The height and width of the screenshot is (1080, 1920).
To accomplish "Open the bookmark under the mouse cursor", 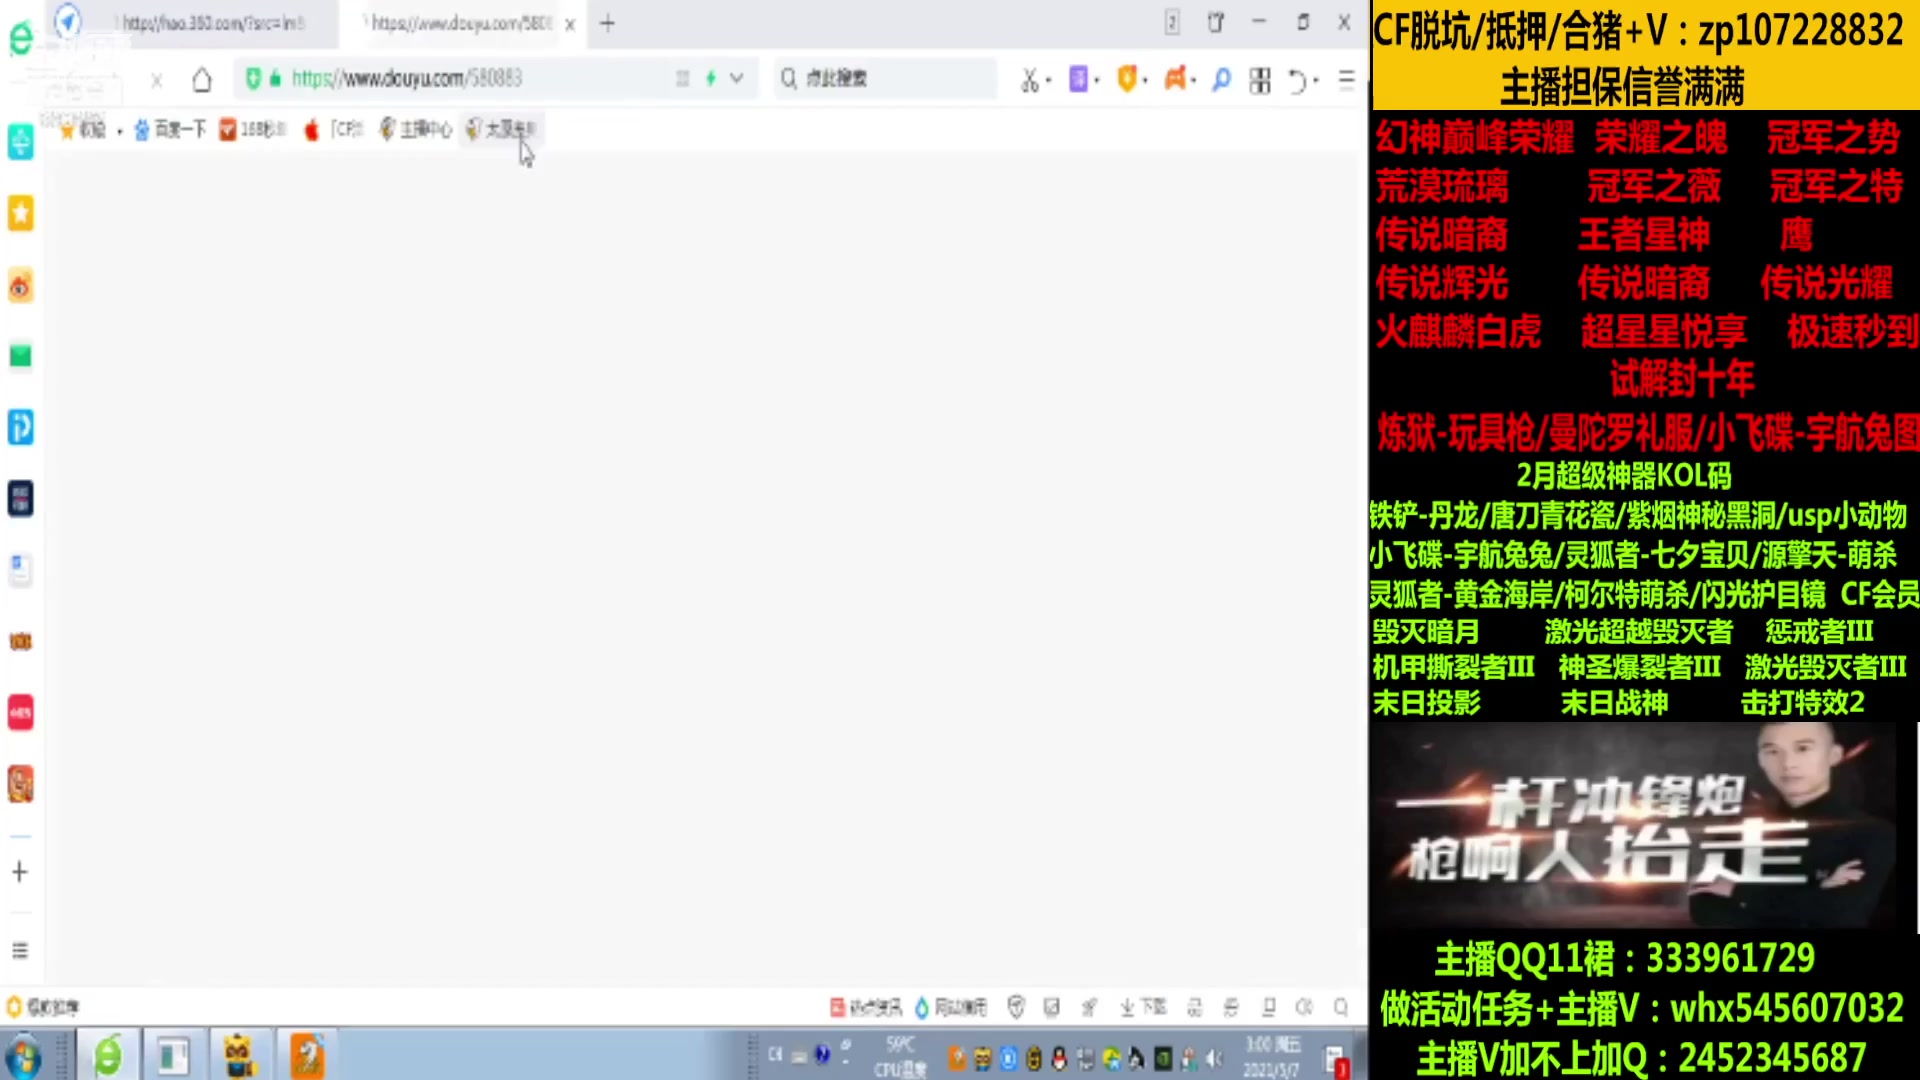I will tap(501, 129).
